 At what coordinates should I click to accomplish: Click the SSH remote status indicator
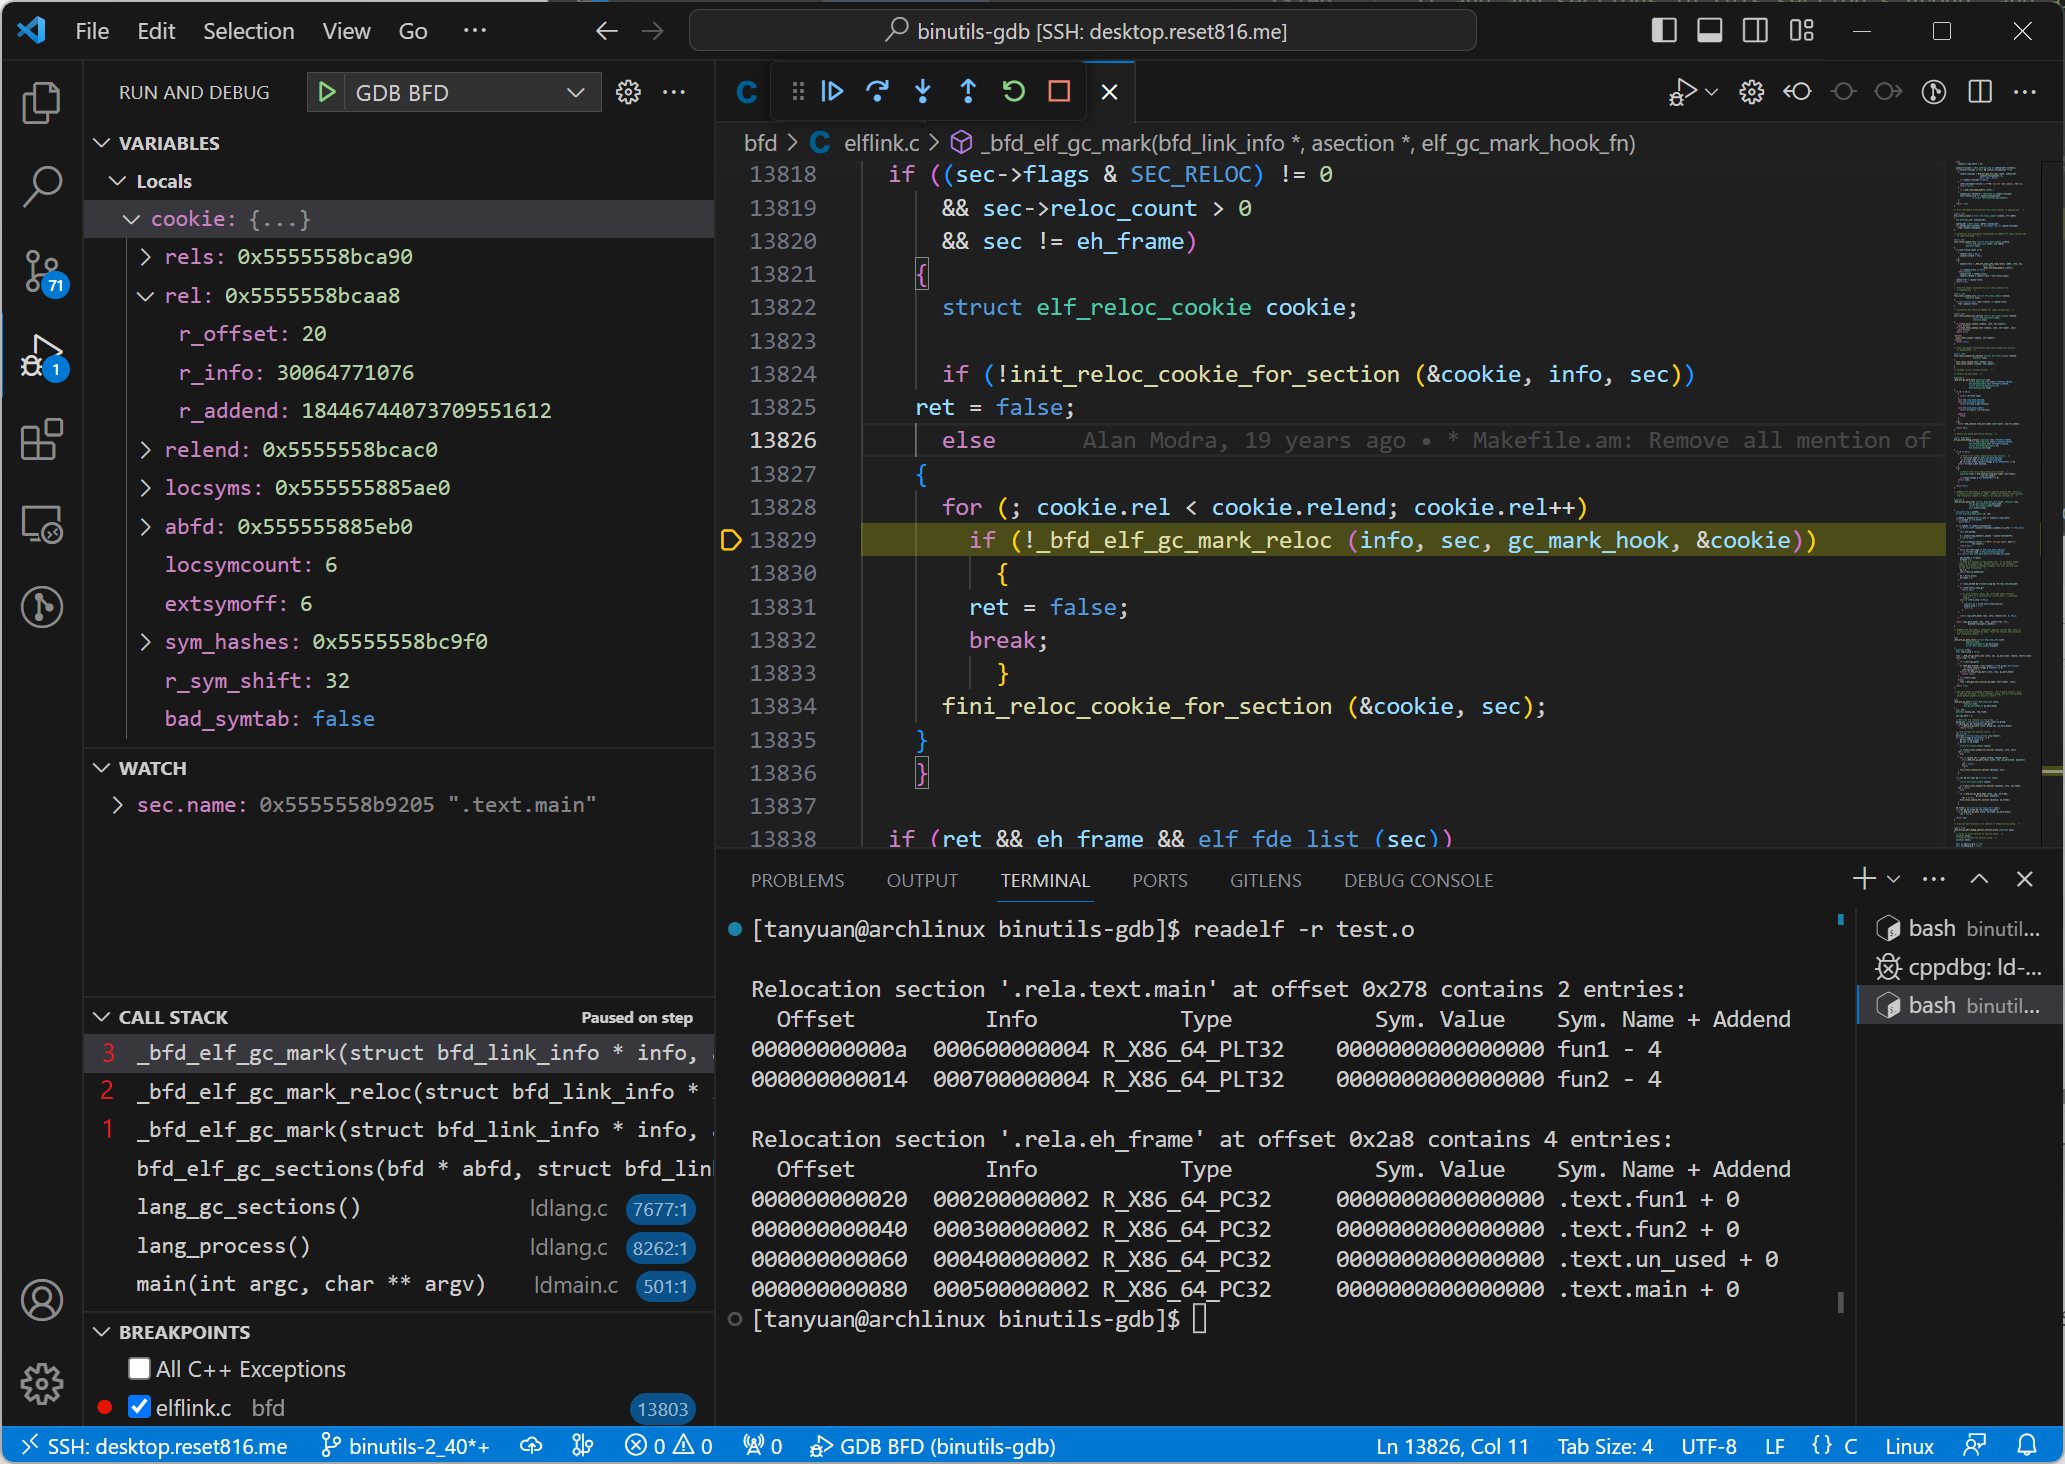[154, 1446]
